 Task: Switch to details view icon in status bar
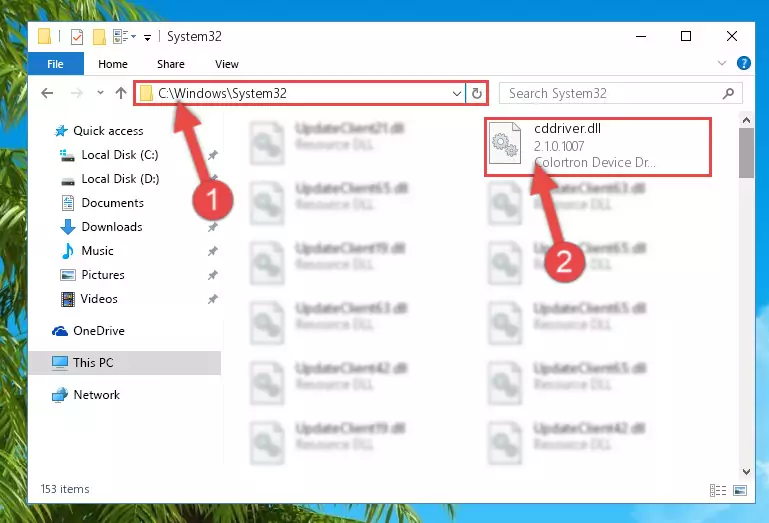coord(718,490)
